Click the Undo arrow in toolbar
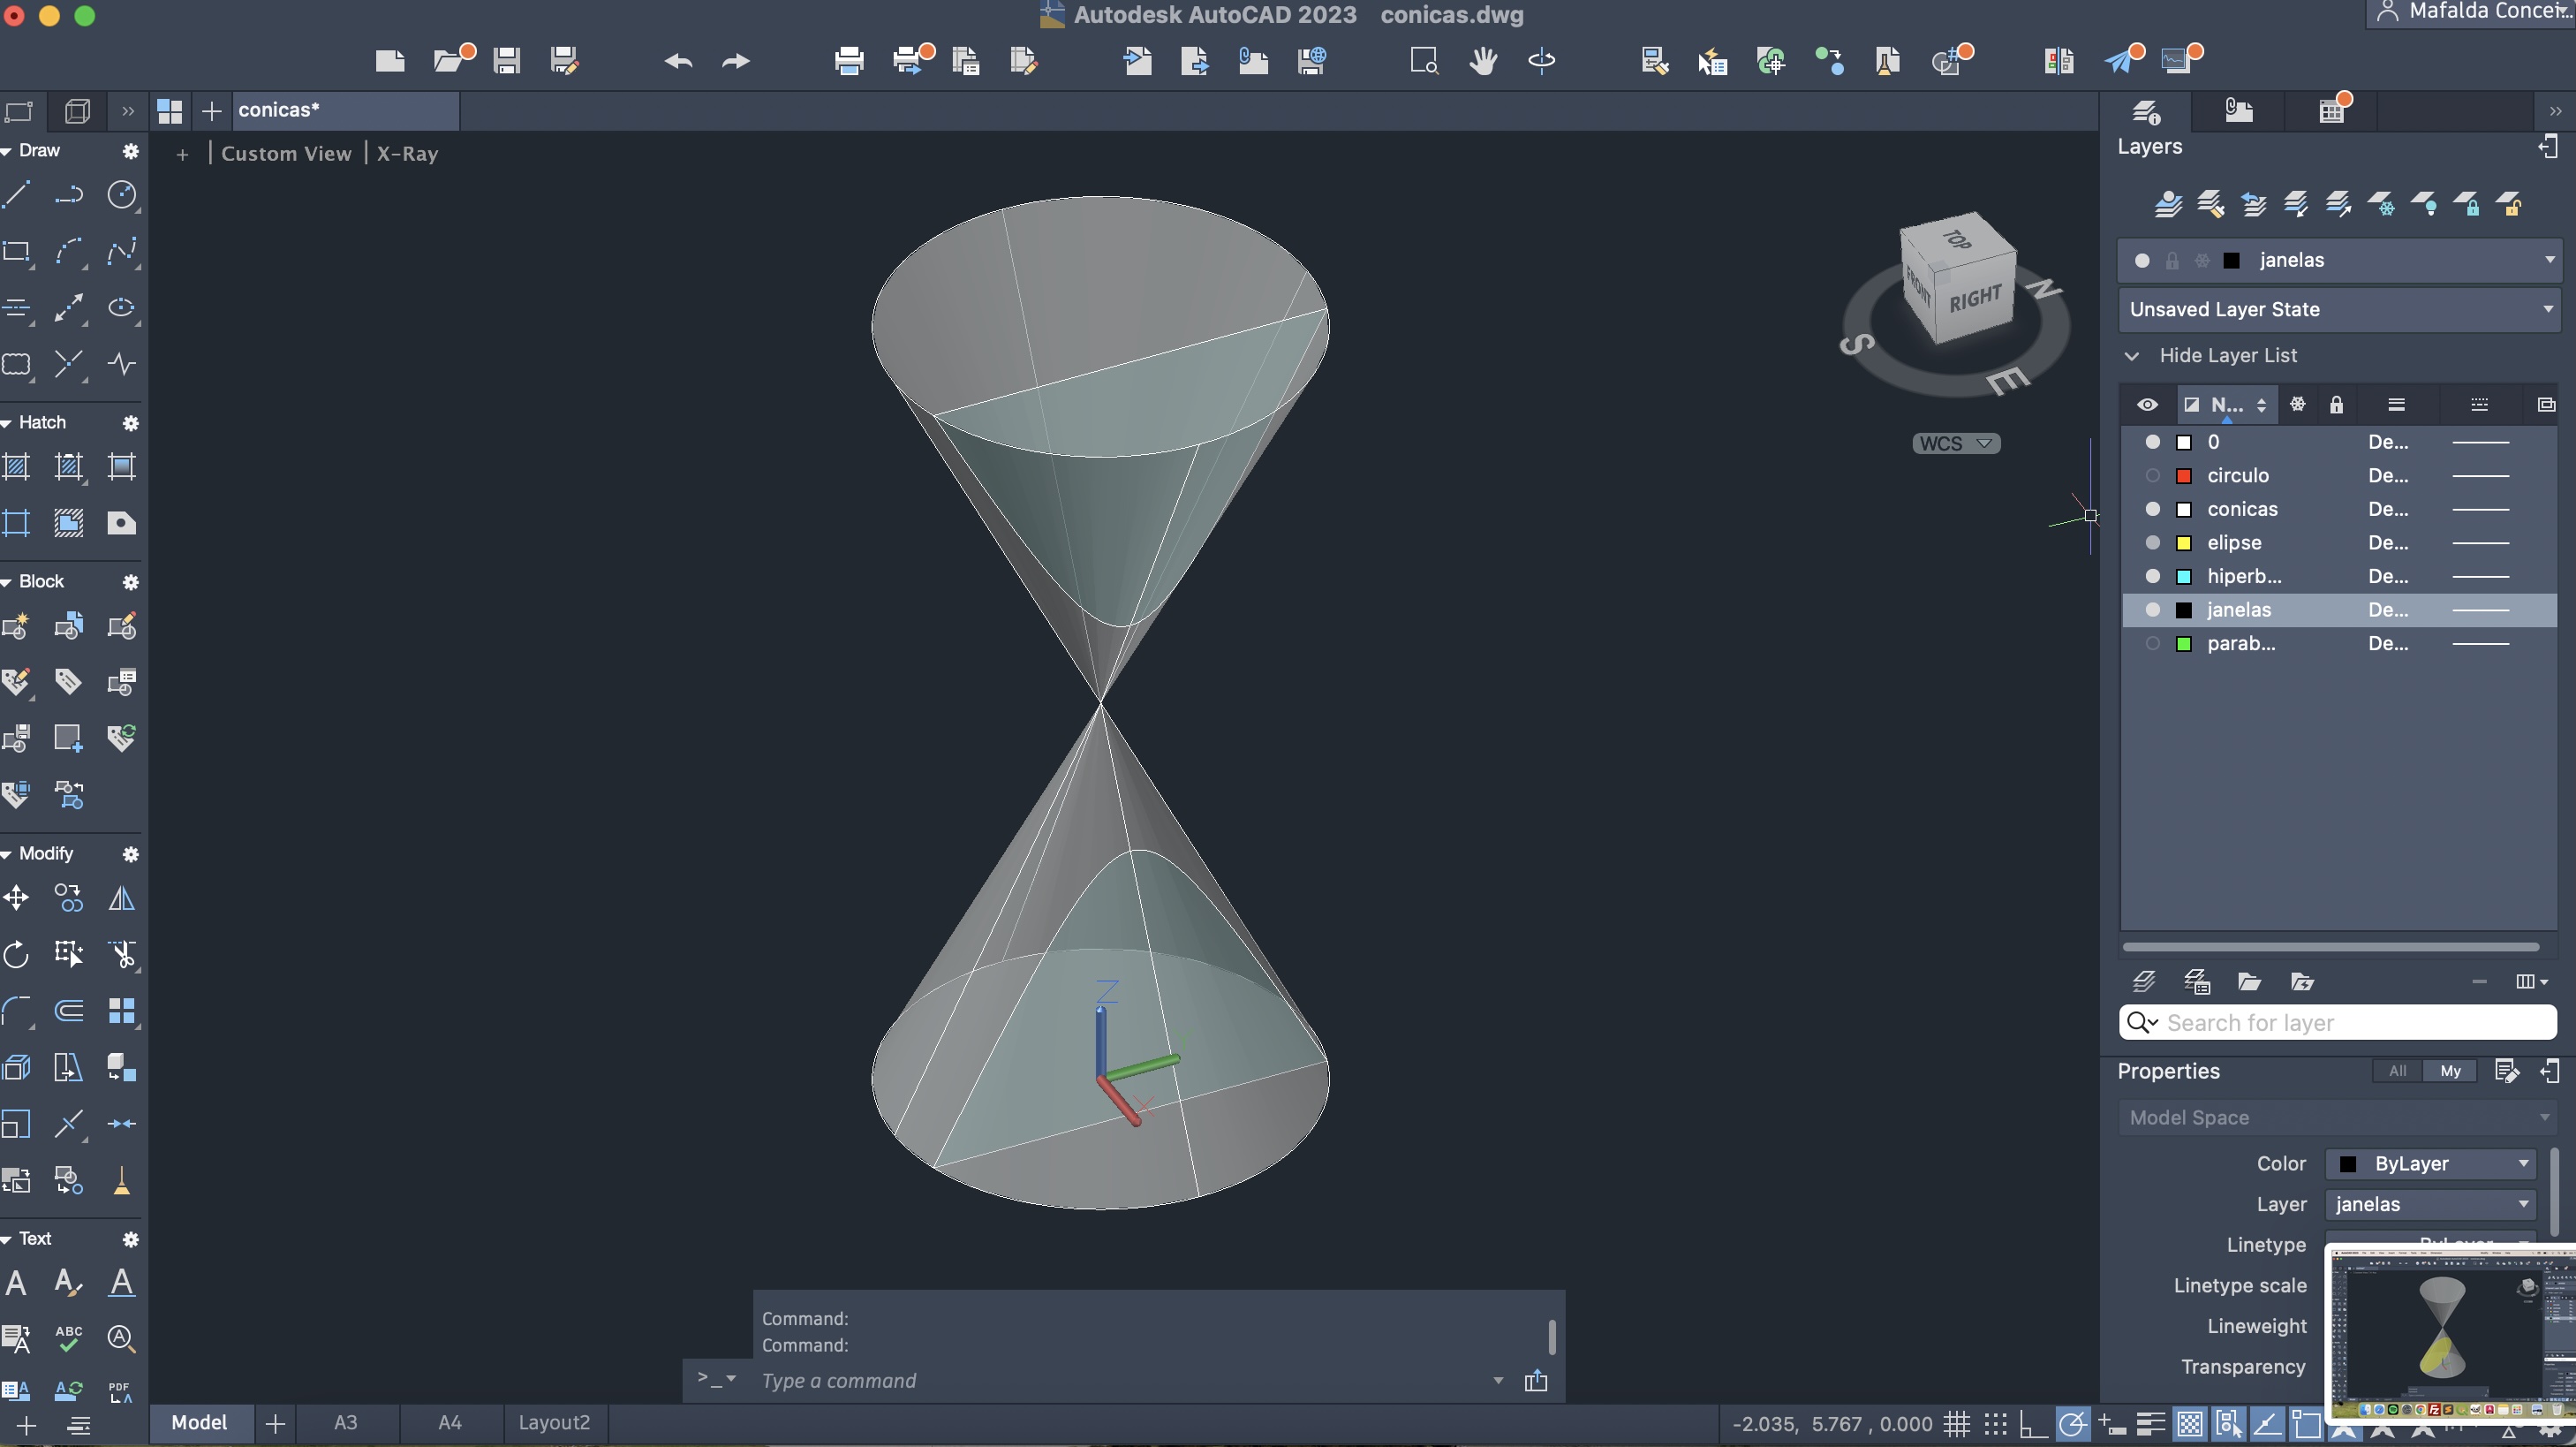The image size is (2576, 1447). pyautogui.click(x=678, y=61)
